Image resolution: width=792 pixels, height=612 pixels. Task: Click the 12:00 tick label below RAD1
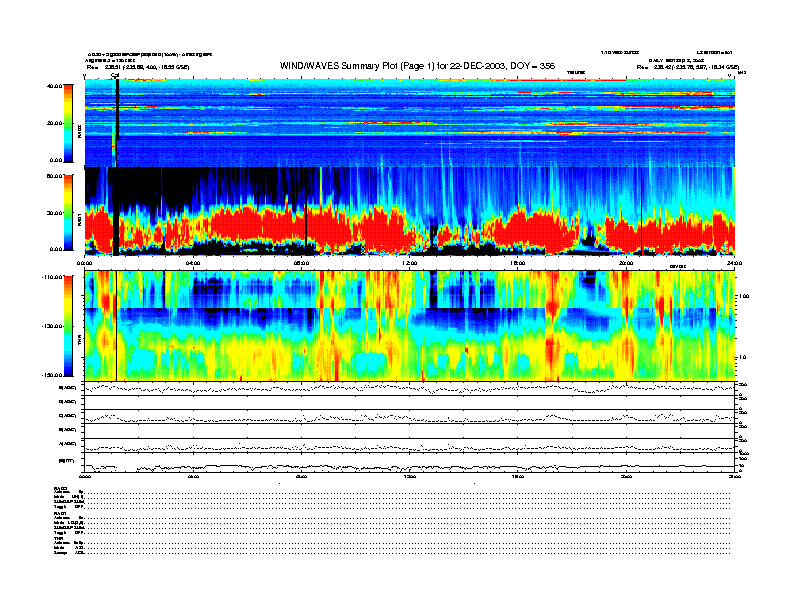pyautogui.click(x=410, y=263)
